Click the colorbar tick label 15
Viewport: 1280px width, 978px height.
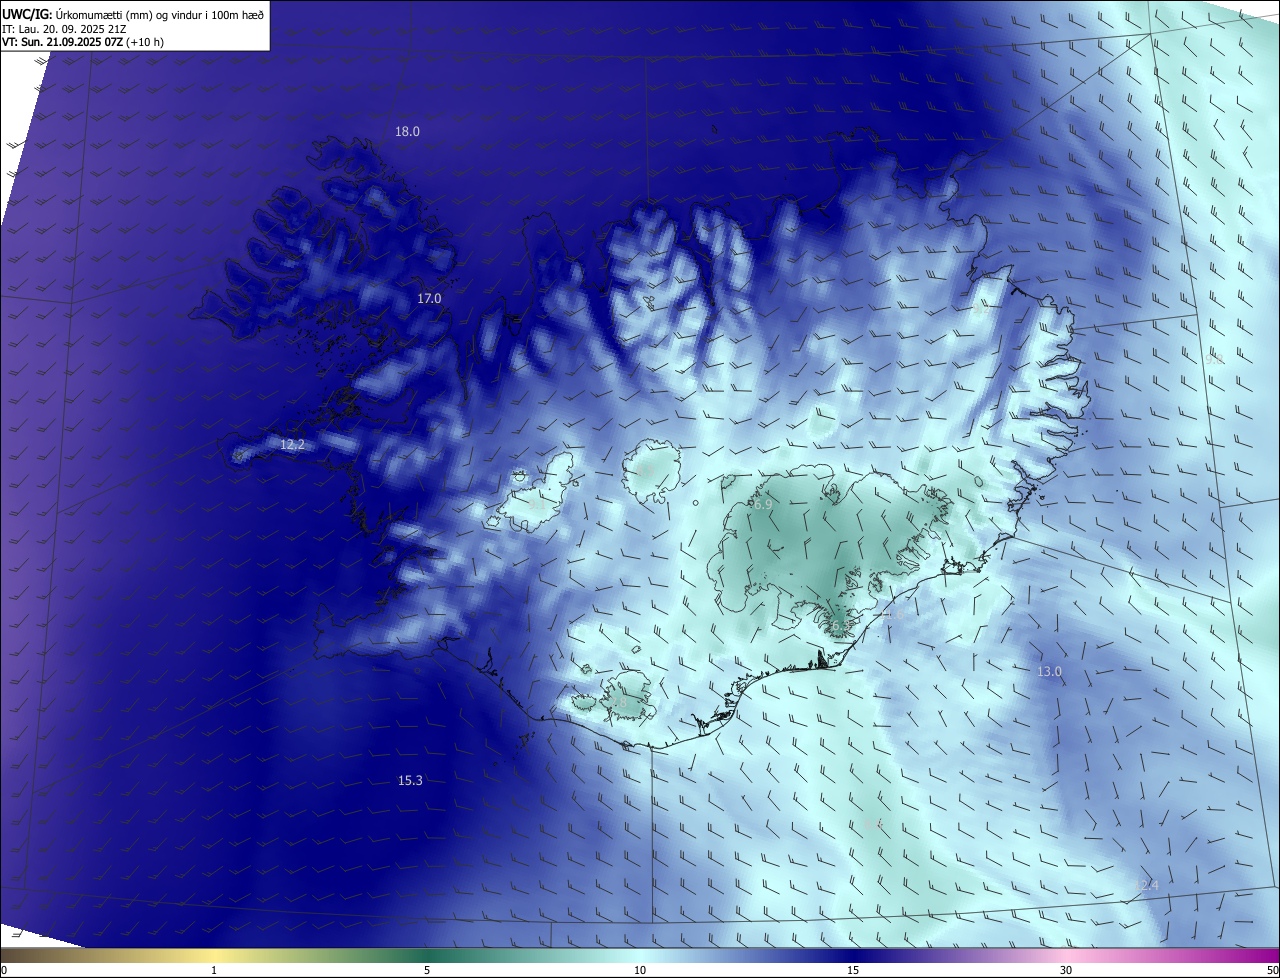(853, 970)
